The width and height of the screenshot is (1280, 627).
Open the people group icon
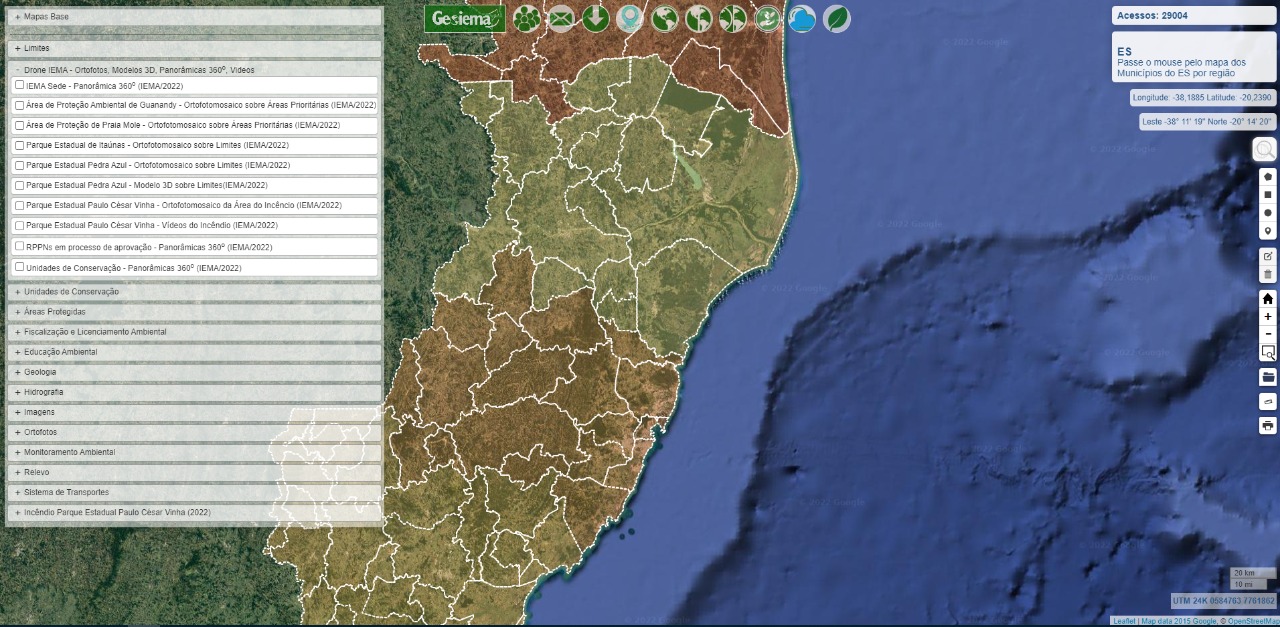tap(527, 18)
